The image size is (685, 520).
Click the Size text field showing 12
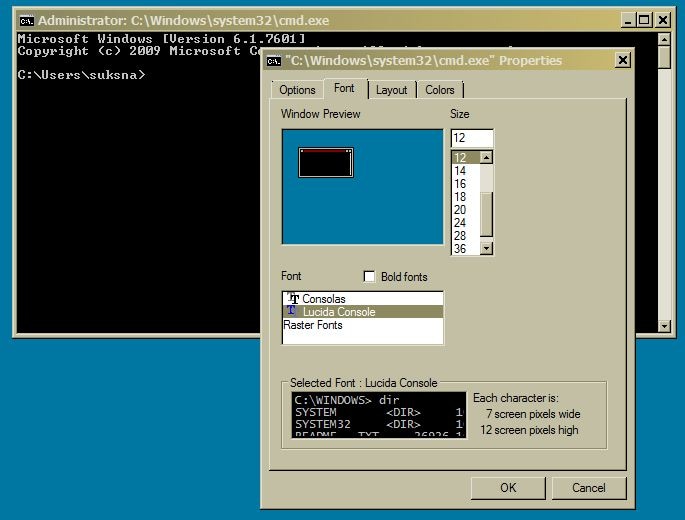click(472, 138)
